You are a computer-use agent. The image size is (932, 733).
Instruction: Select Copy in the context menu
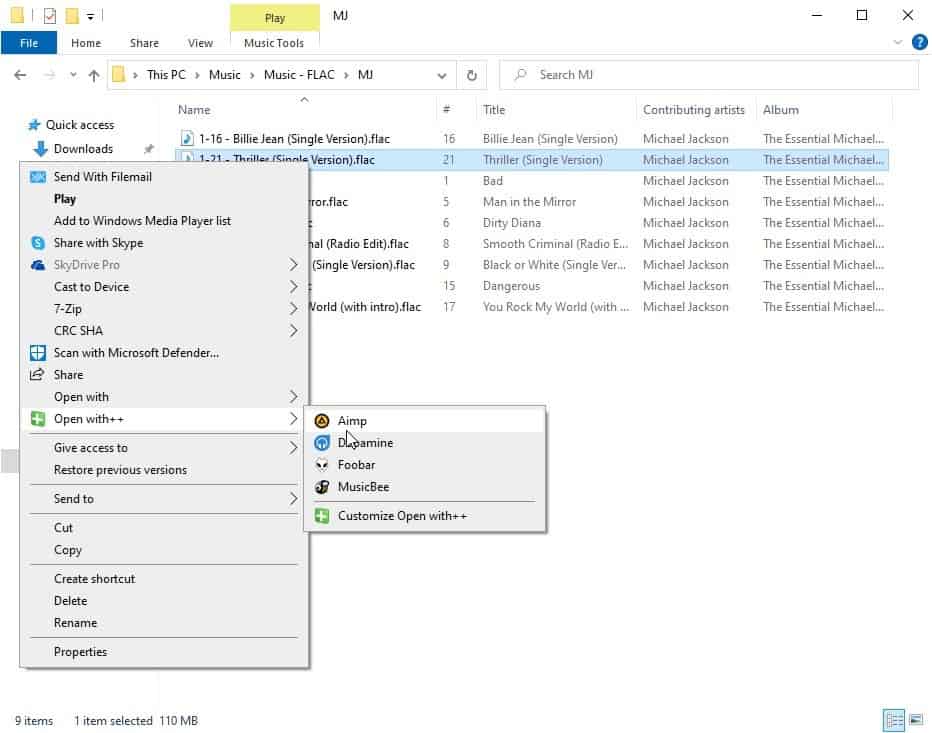click(164, 549)
